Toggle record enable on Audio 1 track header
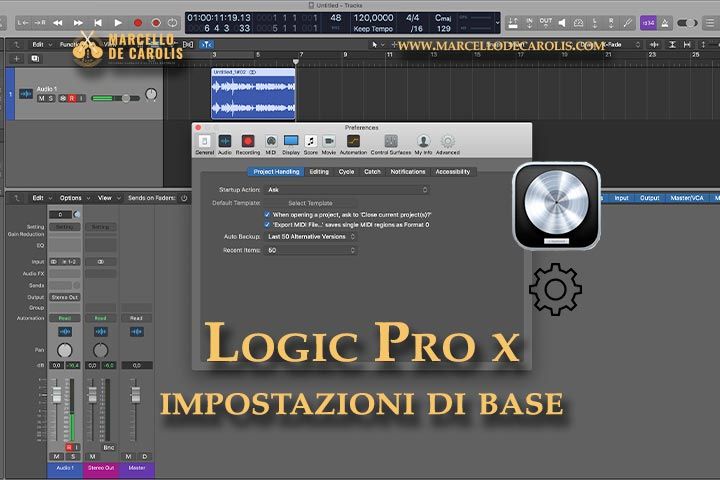This screenshot has width=720, height=480. [72, 98]
